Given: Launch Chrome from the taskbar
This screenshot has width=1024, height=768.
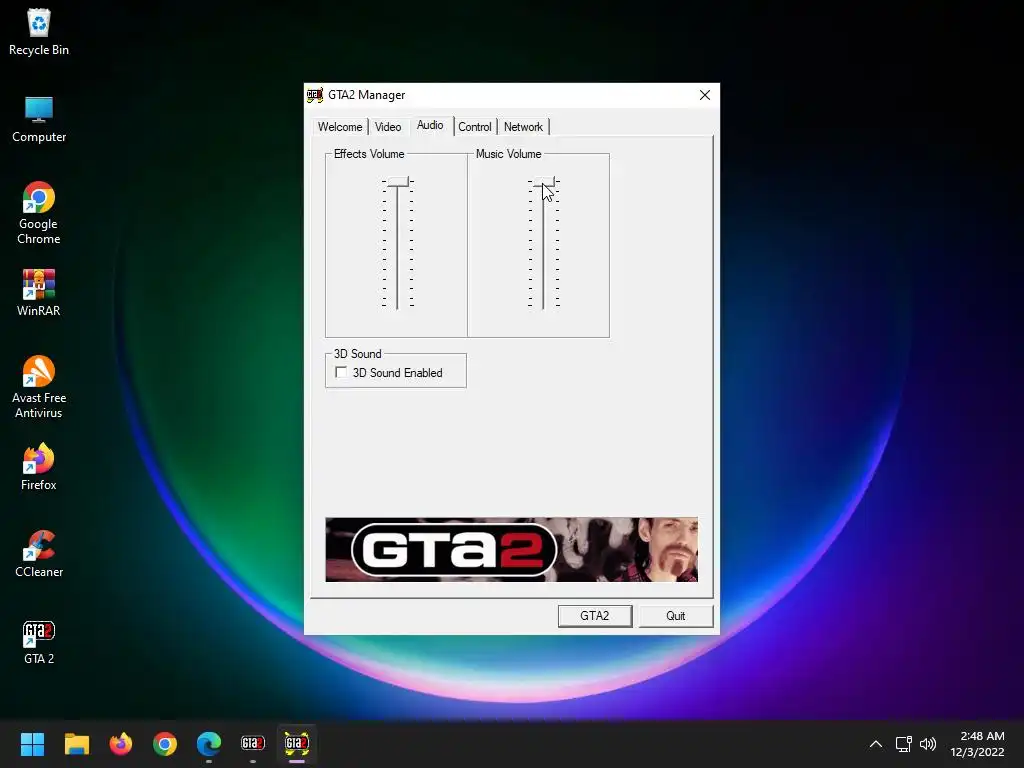Looking at the screenshot, I should pyautogui.click(x=165, y=744).
